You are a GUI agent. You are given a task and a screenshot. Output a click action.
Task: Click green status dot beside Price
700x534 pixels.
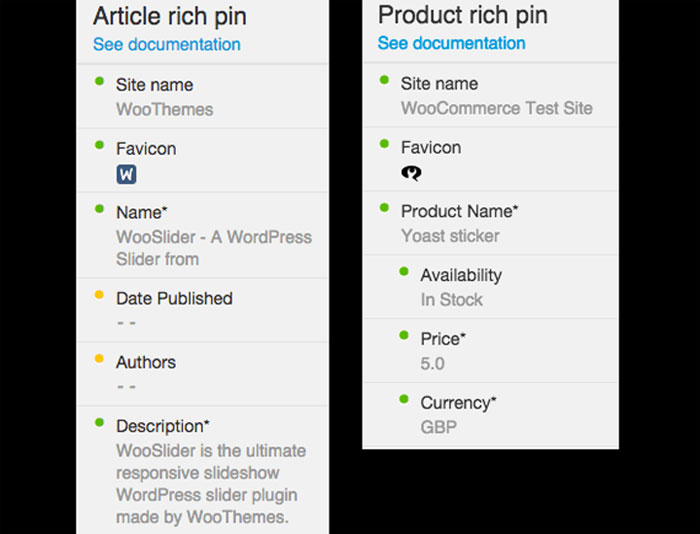[x=404, y=335]
